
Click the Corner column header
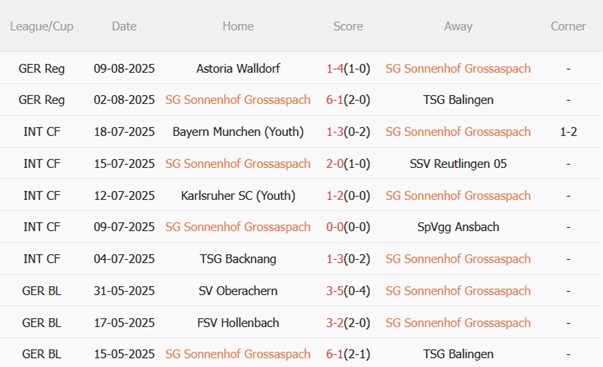click(568, 26)
